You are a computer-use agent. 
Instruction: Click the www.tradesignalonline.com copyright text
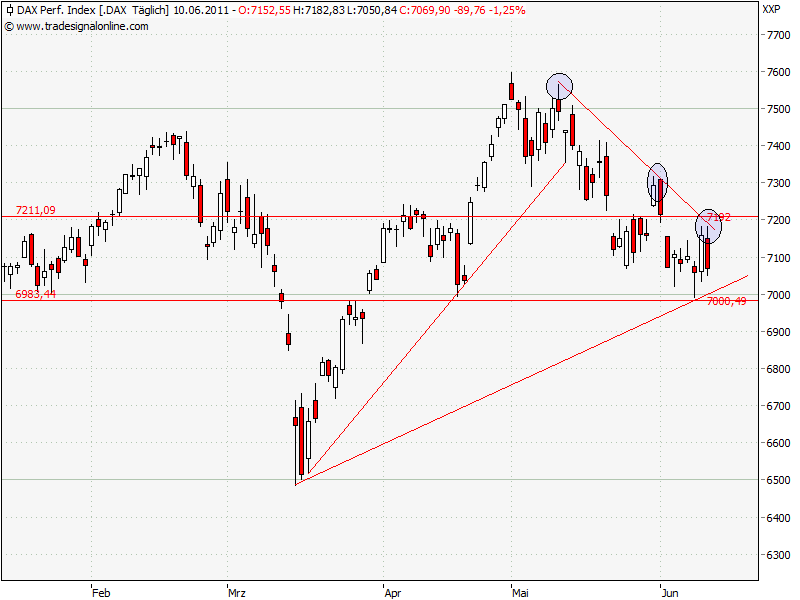(x=77, y=27)
